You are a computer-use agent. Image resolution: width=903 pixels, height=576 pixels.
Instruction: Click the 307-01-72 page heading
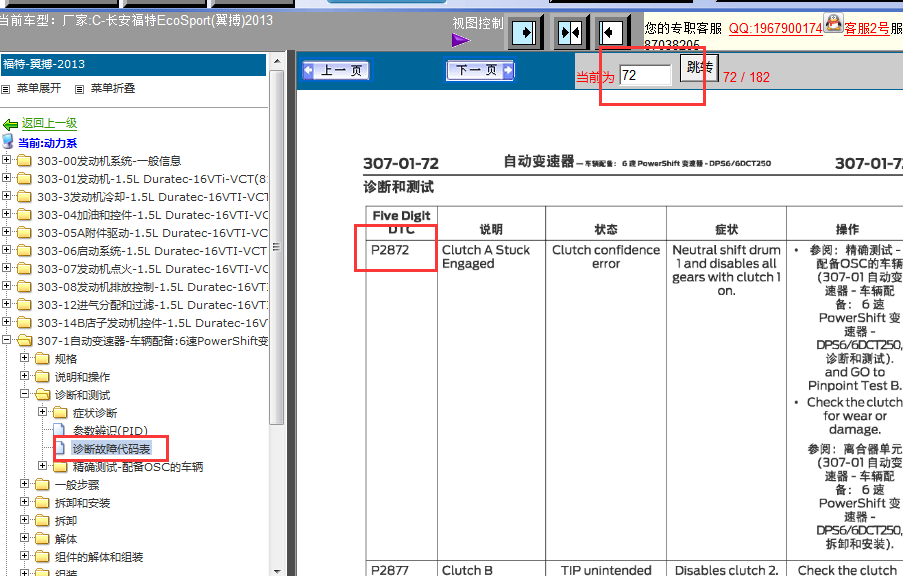pos(401,164)
